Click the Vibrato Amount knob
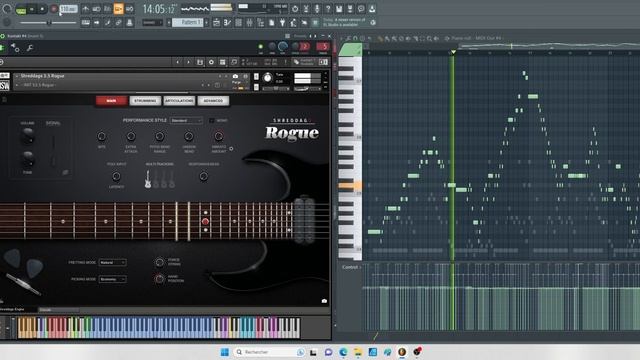 point(219,136)
